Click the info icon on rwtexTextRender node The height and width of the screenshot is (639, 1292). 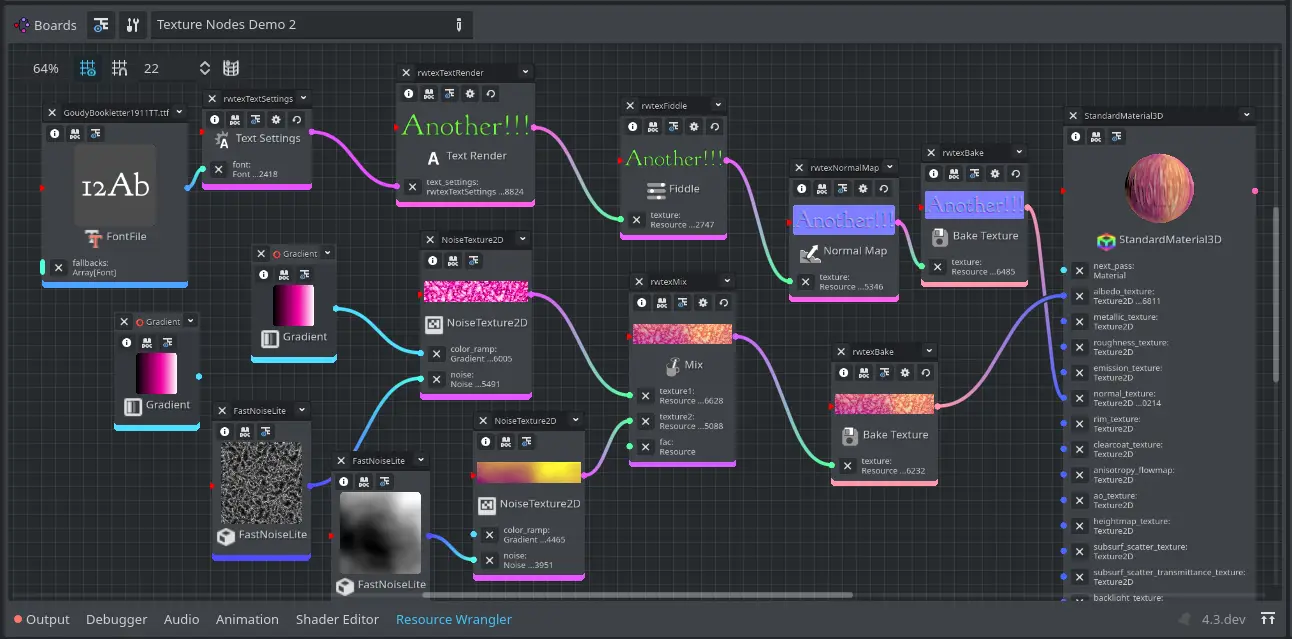click(x=409, y=93)
